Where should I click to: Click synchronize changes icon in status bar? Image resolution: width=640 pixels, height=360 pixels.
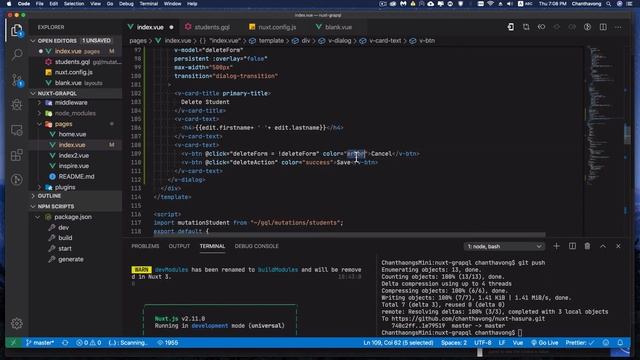tap(65, 343)
